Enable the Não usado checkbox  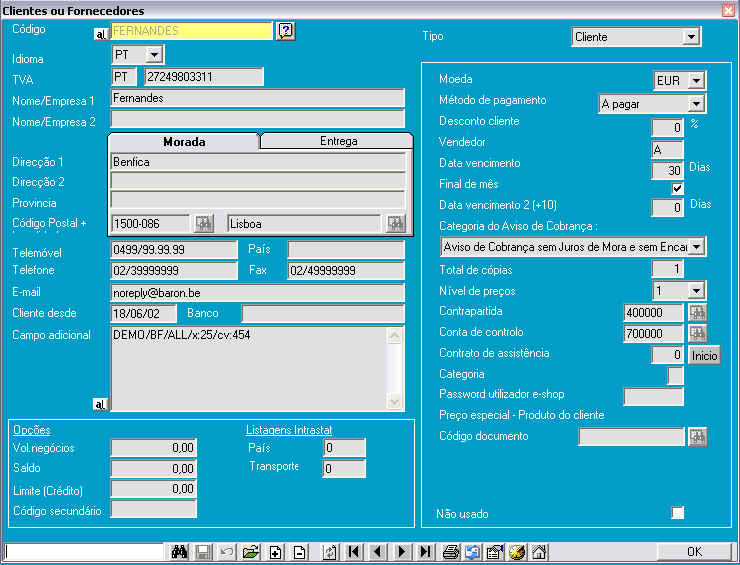[677, 513]
